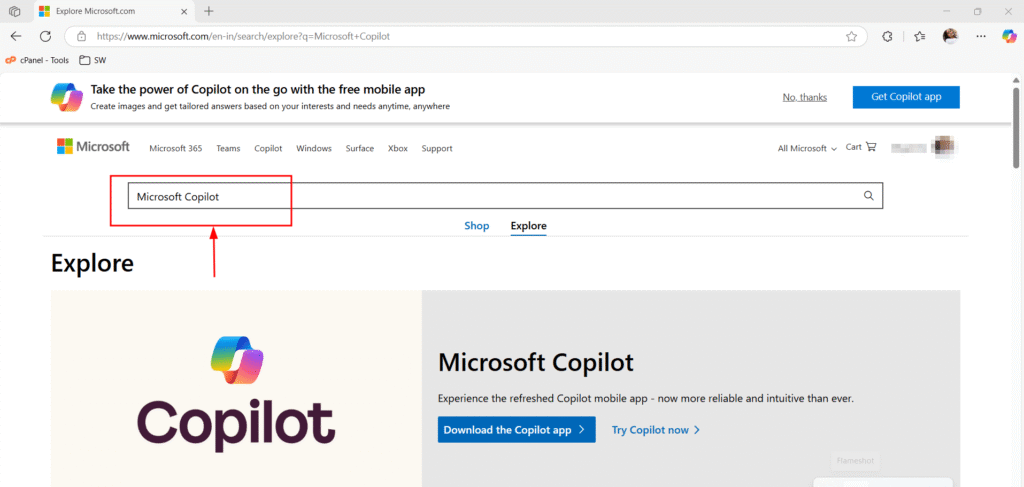The image size is (1024, 487).
Task: Submit search with magnifier icon
Action: [869, 196]
